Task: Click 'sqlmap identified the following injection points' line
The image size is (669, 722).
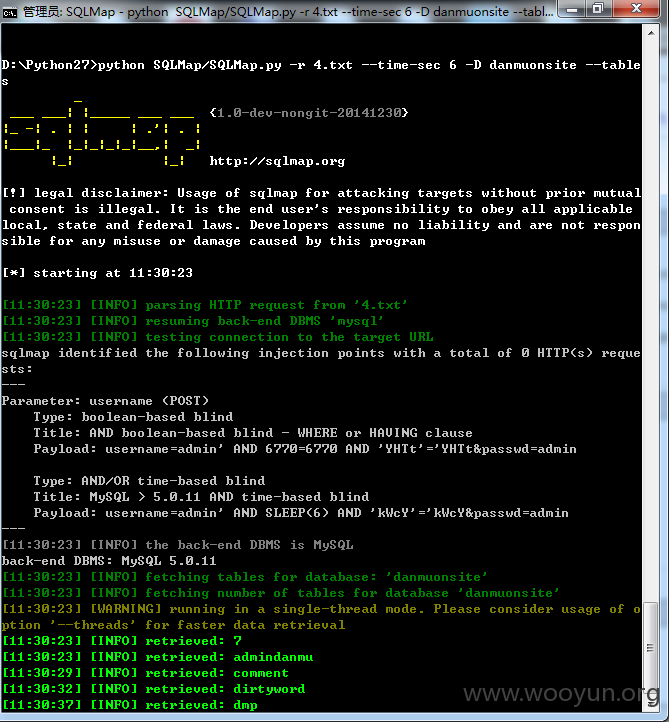Action: tap(321, 353)
